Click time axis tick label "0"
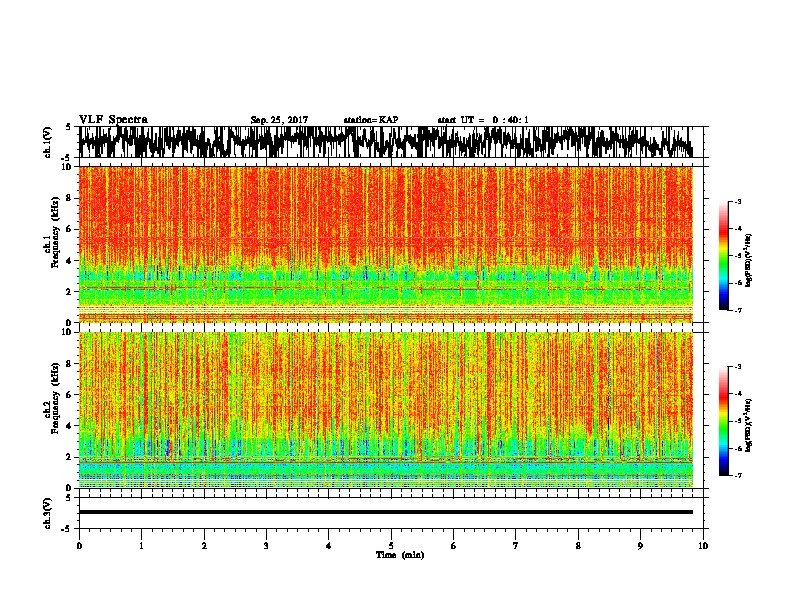The image size is (792, 612). point(79,546)
